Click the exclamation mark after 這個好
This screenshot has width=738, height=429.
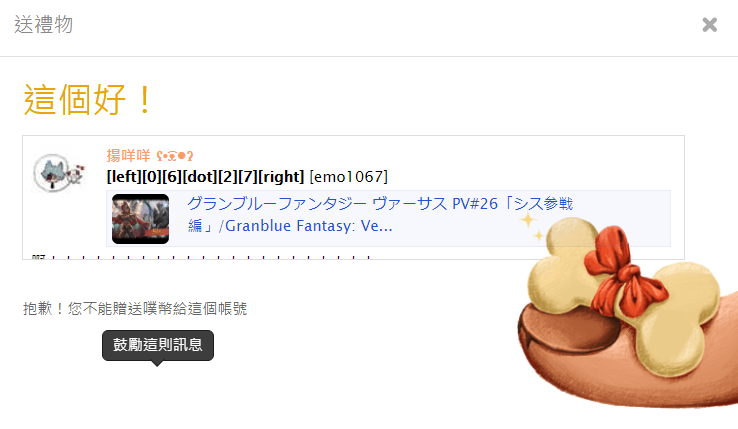145,99
